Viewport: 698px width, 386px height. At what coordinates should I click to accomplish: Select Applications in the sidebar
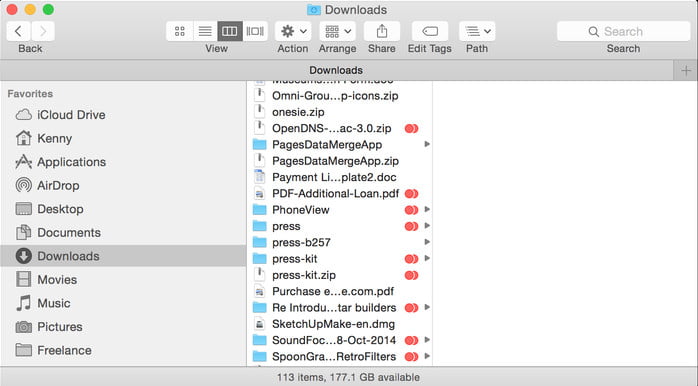71,162
